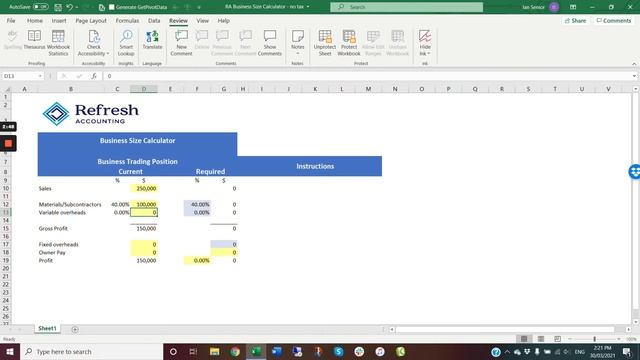Screen dimensions: 640x360
Task: Show hidden system tray icons
Action: pyautogui.click(x=507, y=351)
